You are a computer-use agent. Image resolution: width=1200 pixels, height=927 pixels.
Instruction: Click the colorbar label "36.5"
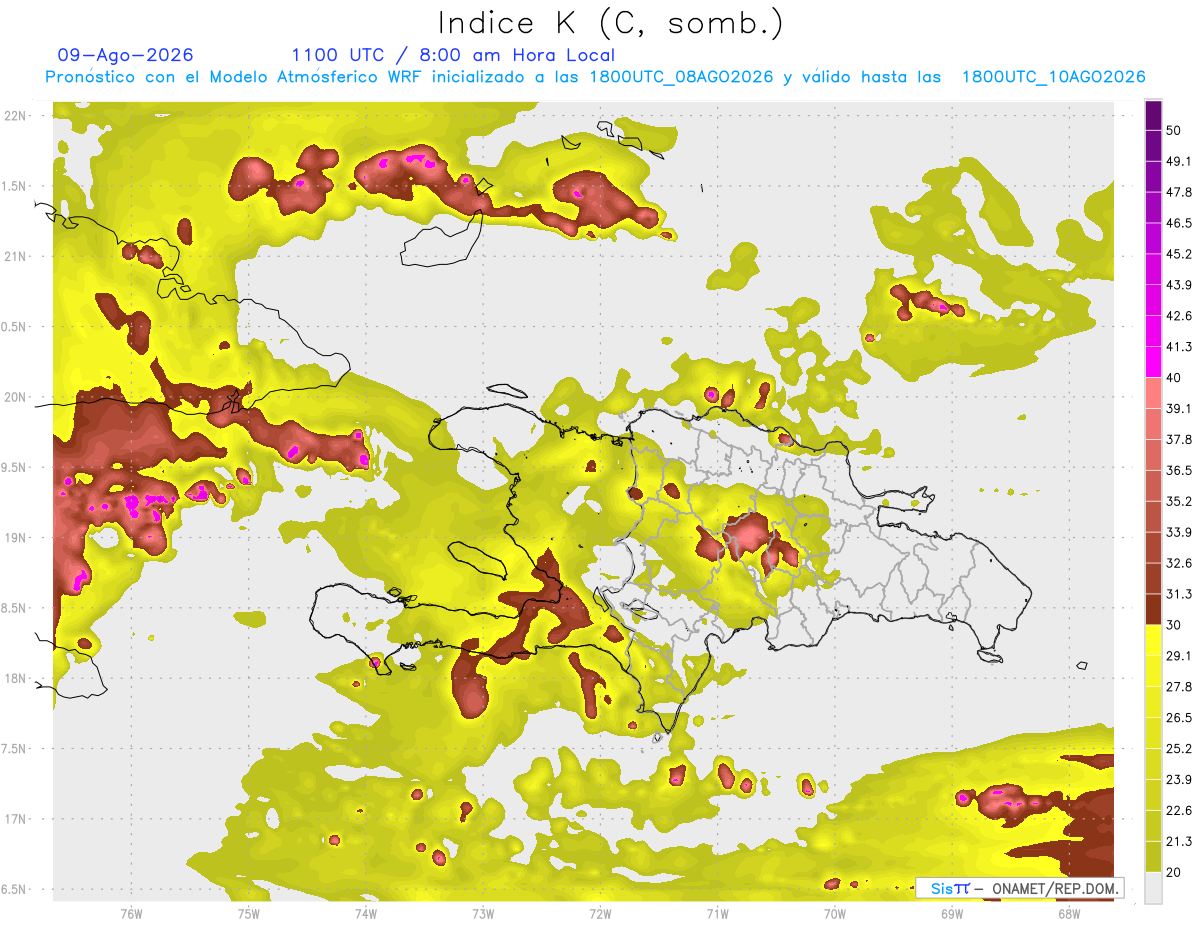1179,470
